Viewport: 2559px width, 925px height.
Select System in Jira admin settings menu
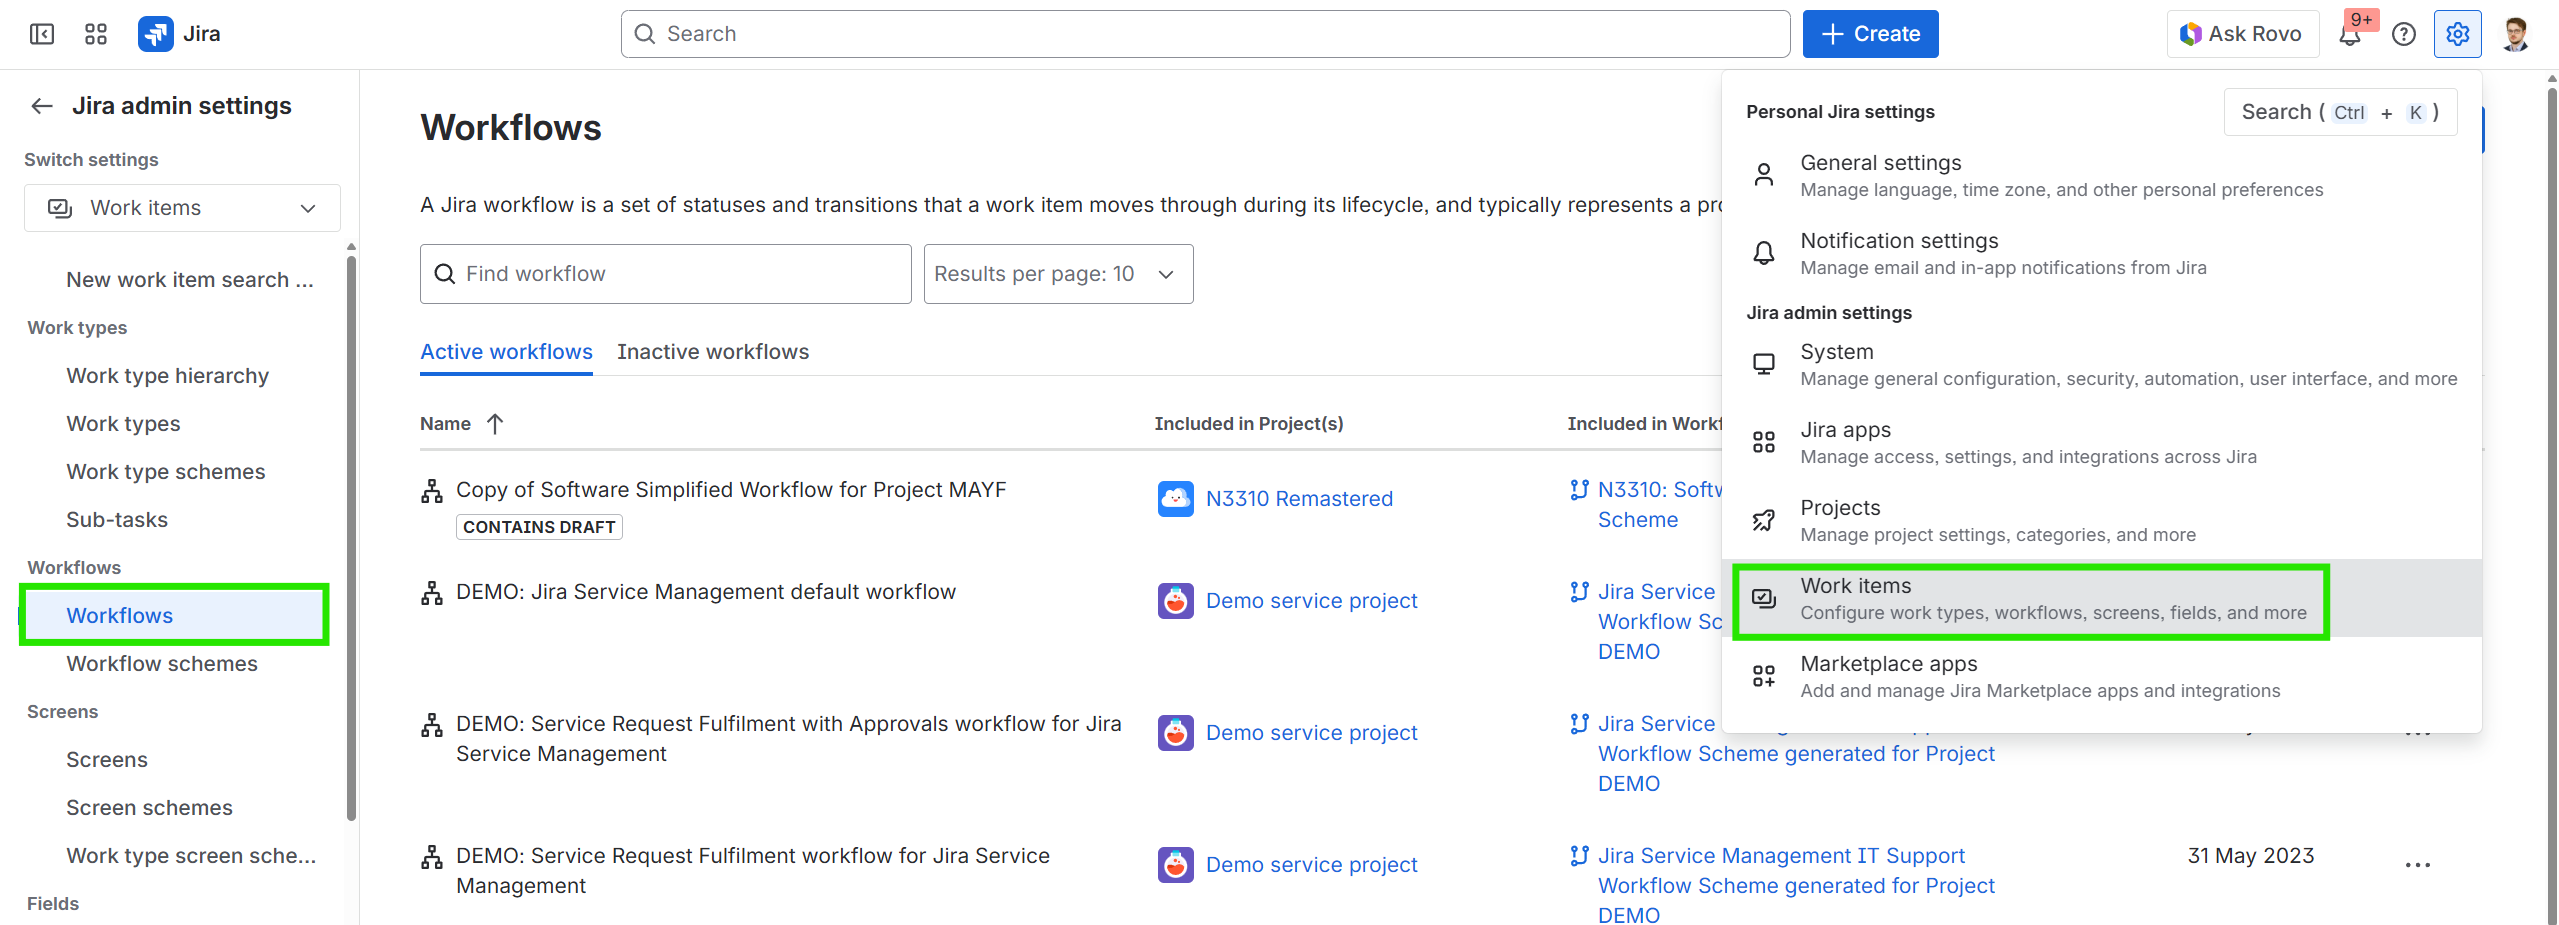[2102, 364]
